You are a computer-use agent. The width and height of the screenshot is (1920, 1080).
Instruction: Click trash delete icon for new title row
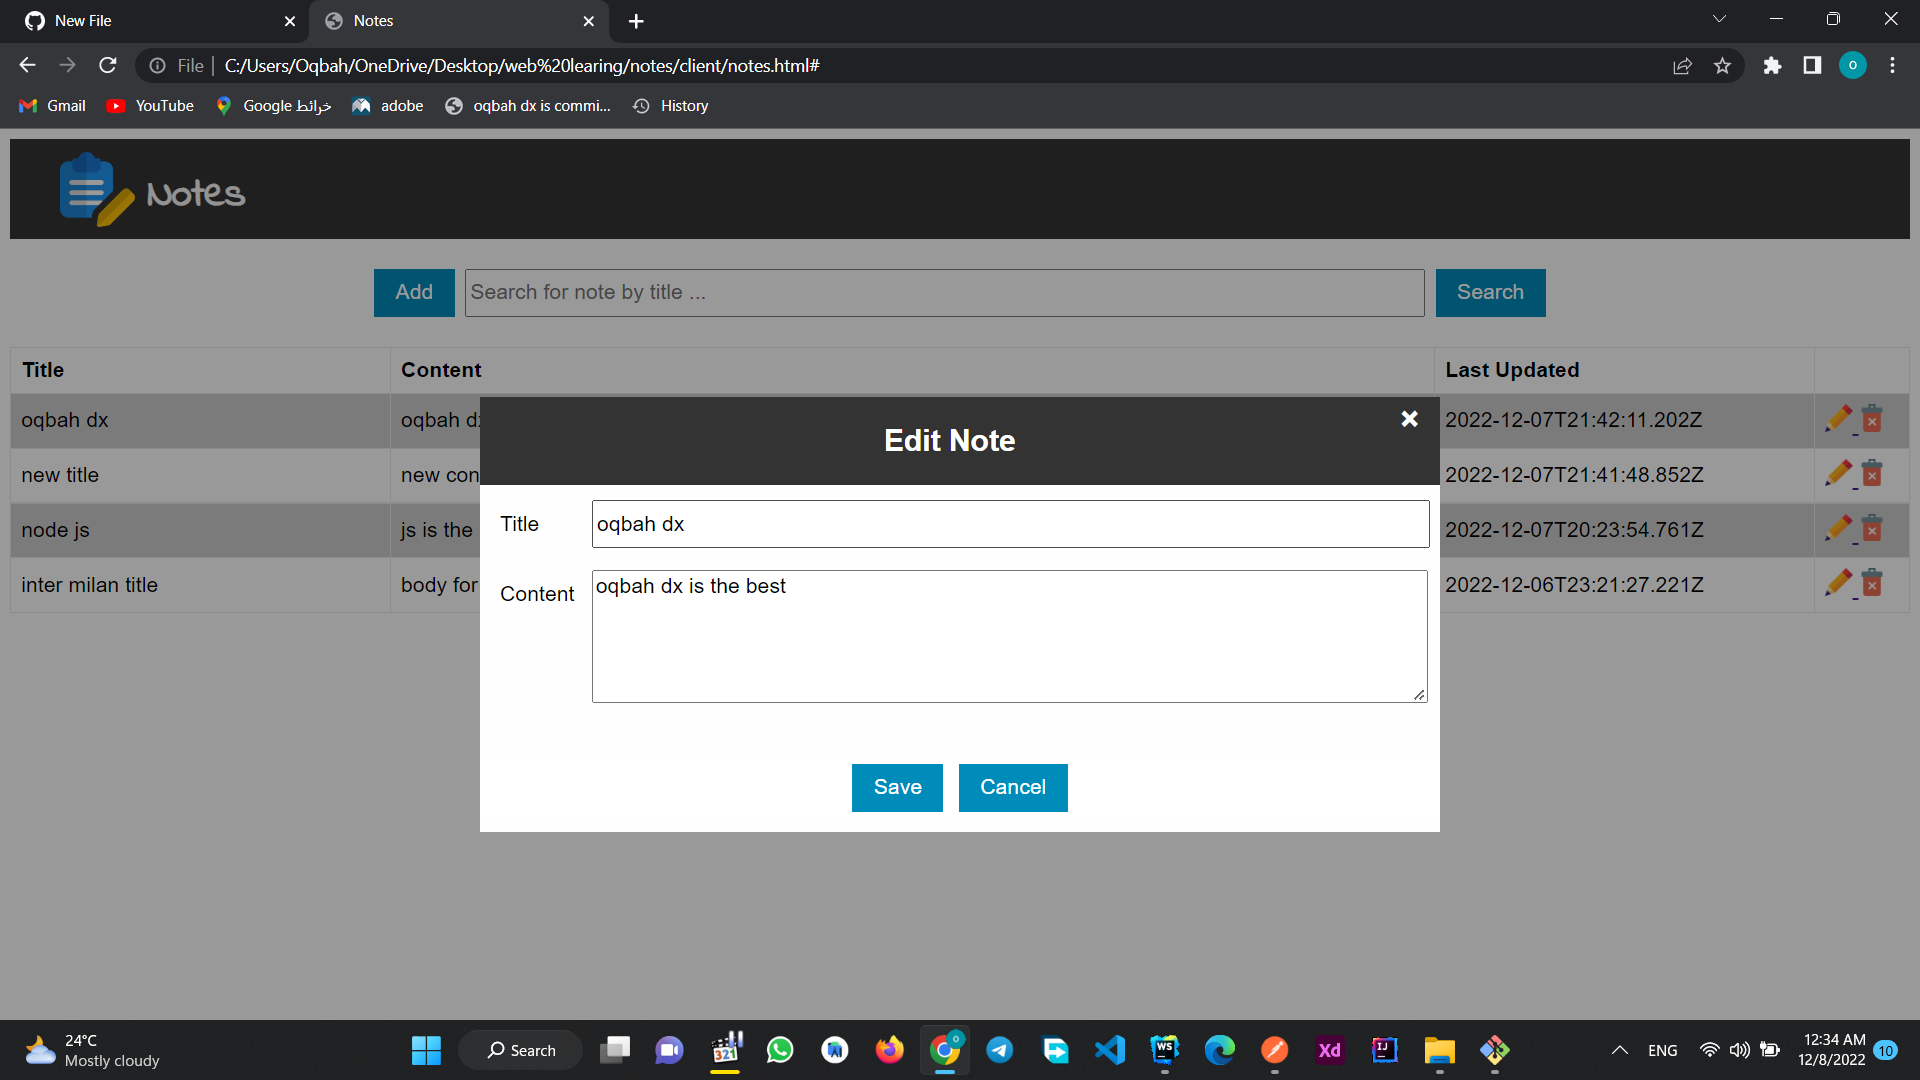[x=1872, y=474]
